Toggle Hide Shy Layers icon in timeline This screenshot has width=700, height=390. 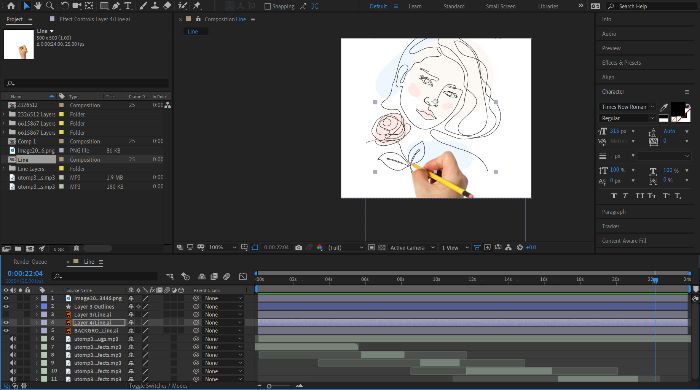(x=202, y=277)
